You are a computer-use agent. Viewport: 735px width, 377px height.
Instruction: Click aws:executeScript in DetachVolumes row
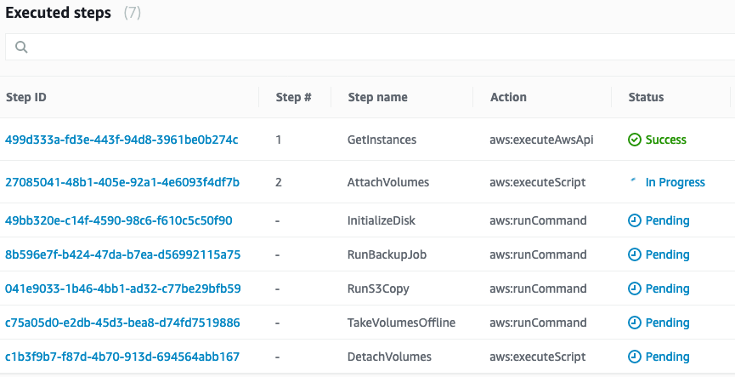538,357
